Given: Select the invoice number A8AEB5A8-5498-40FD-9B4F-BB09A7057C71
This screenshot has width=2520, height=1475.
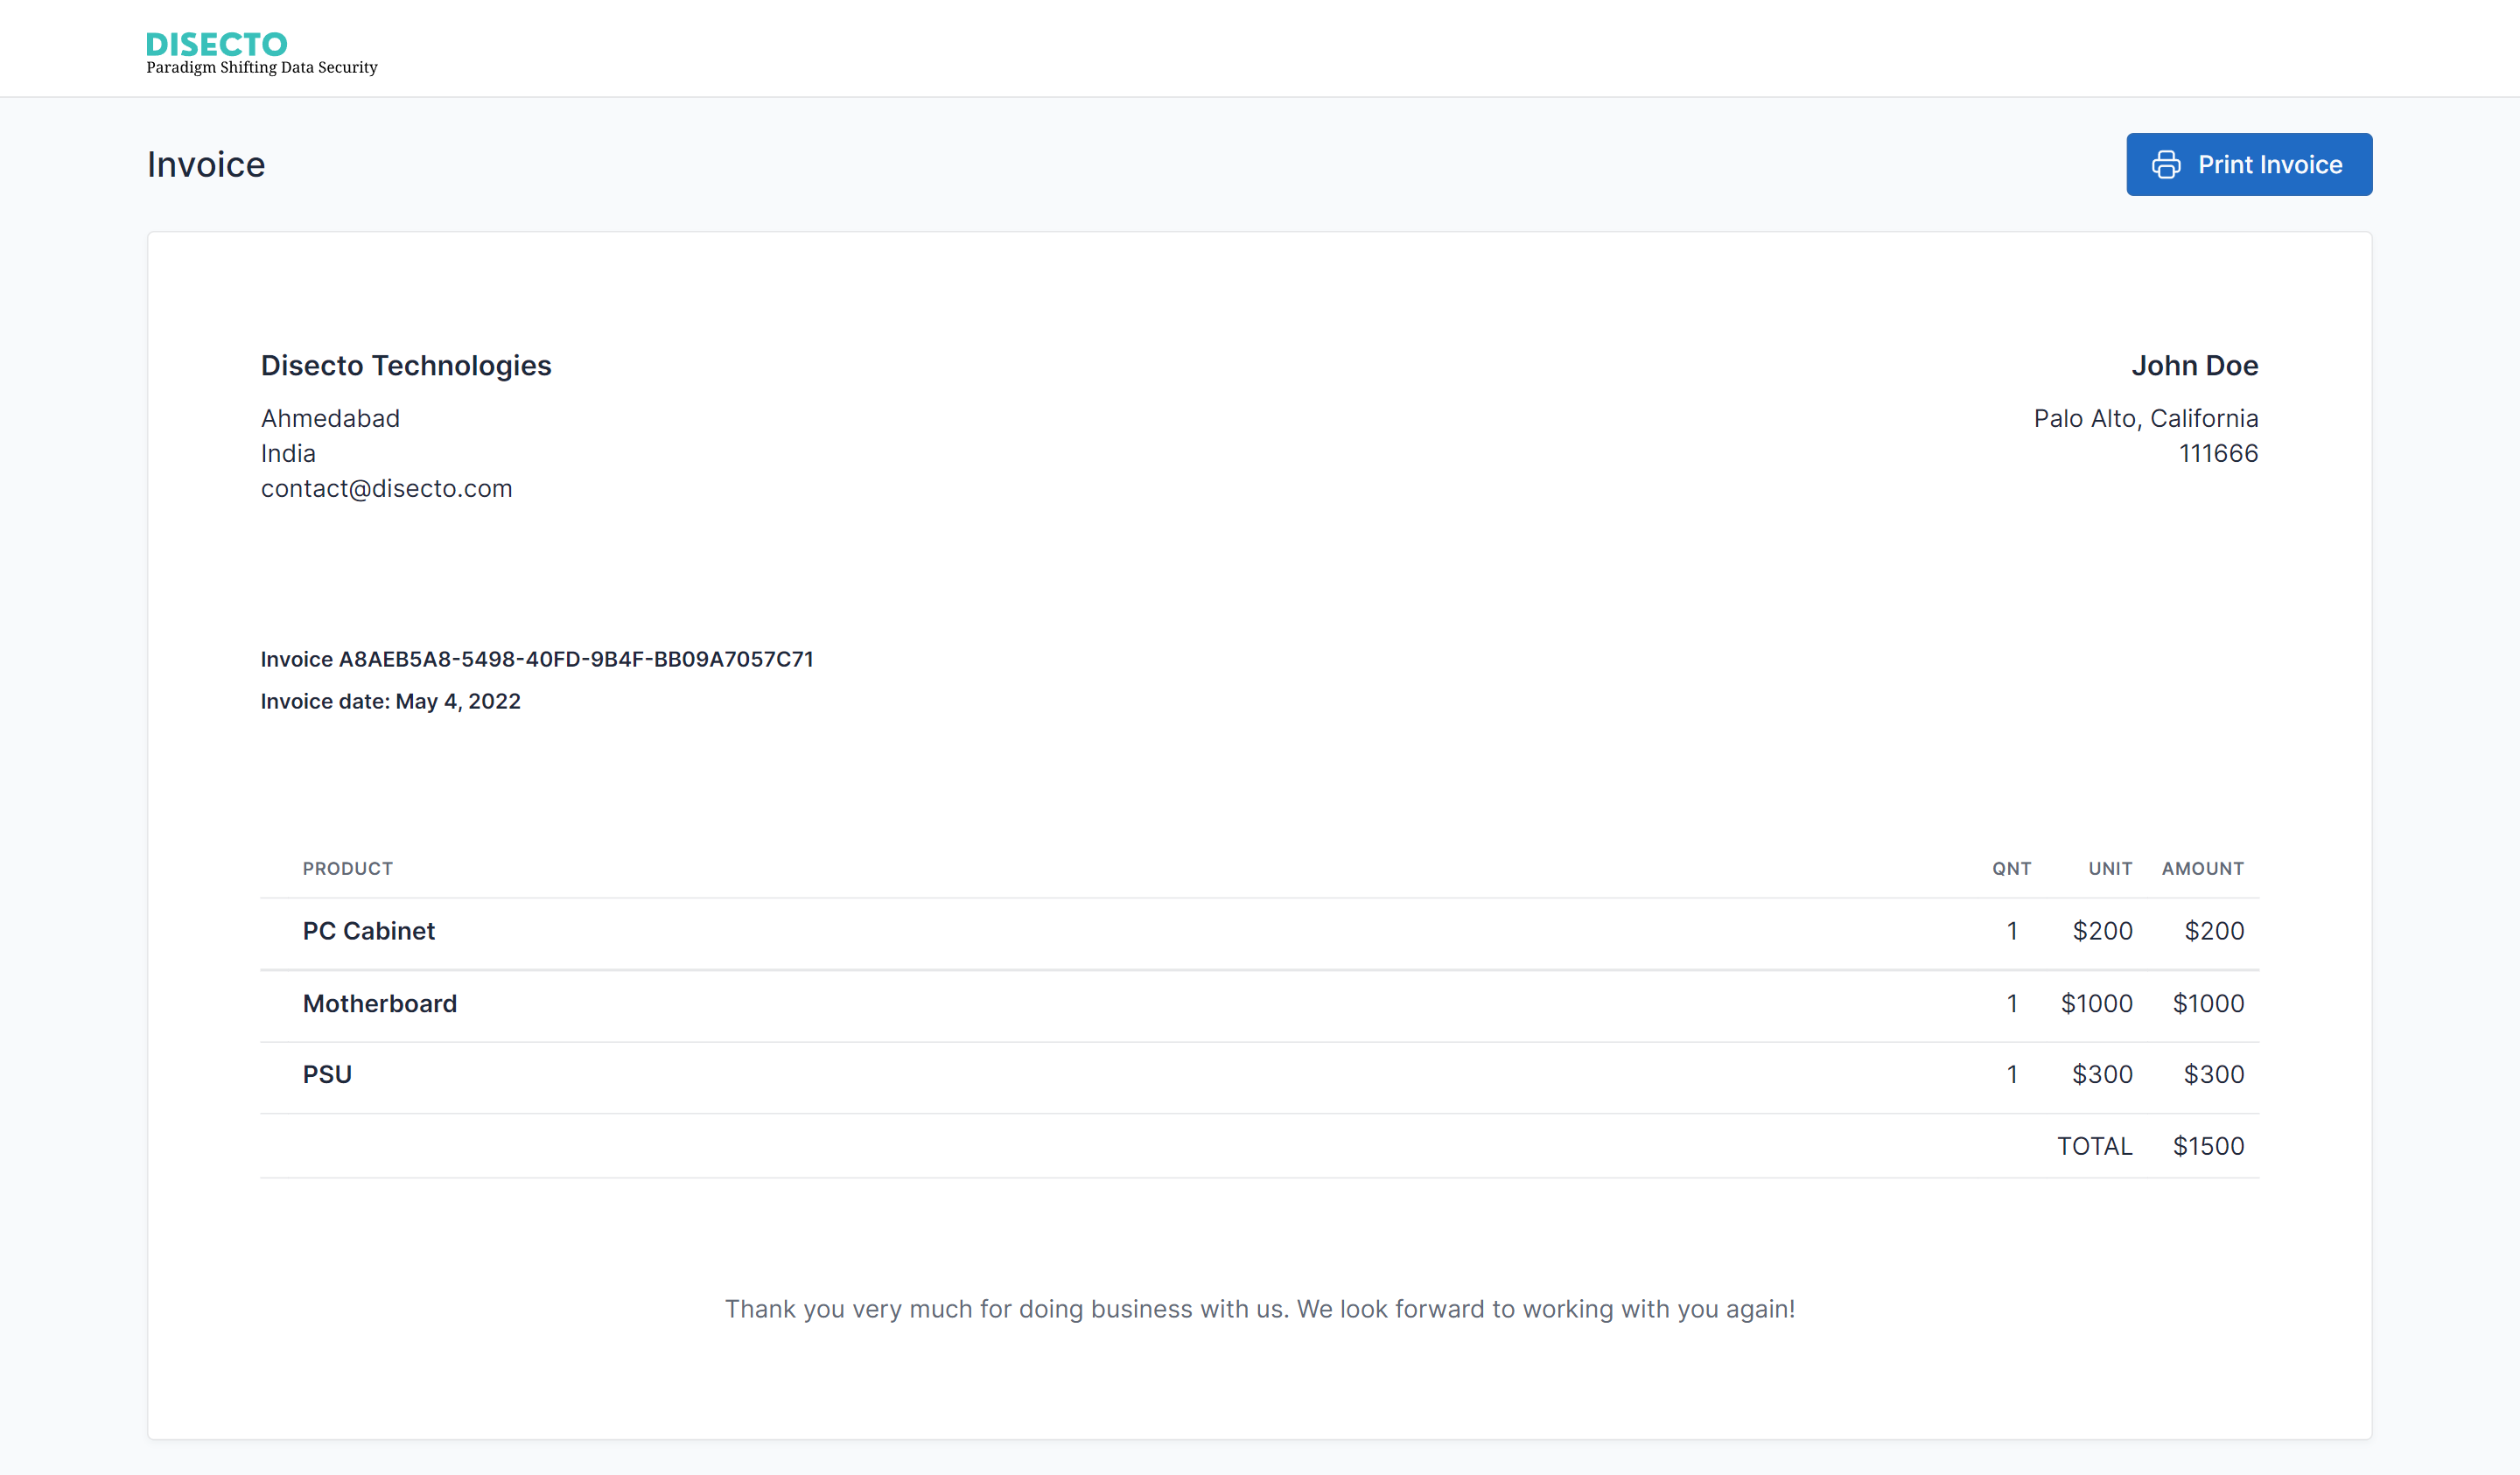Looking at the screenshot, I should click(537, 659).
